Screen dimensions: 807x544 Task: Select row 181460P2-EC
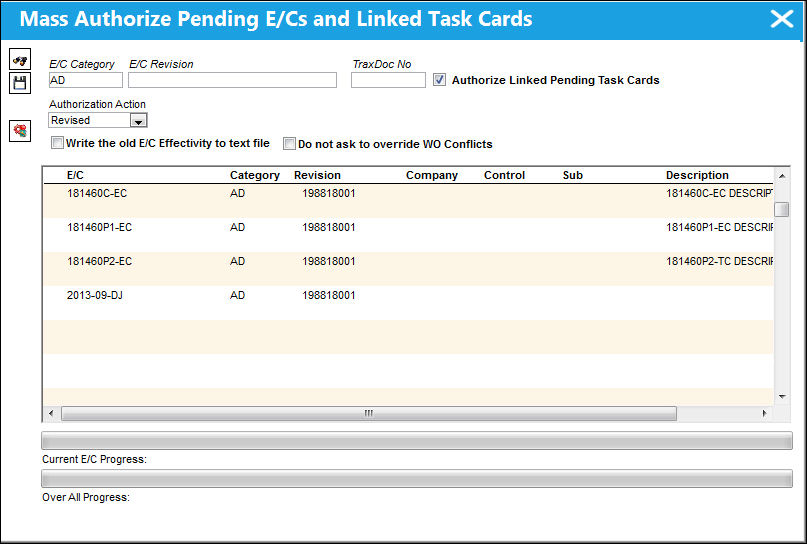pyautogui.click(x=408, y=269)
